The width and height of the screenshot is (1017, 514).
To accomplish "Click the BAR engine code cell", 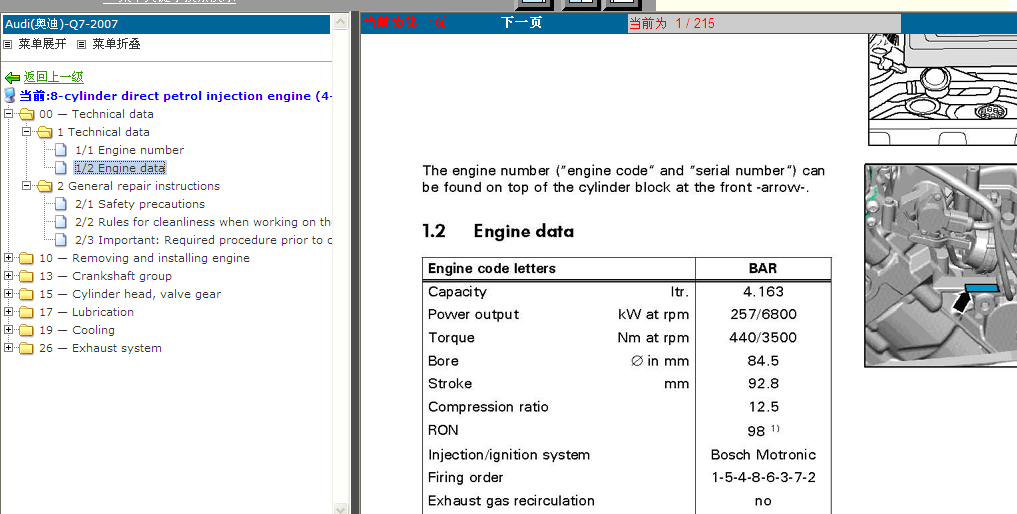I will coord(763,269).
